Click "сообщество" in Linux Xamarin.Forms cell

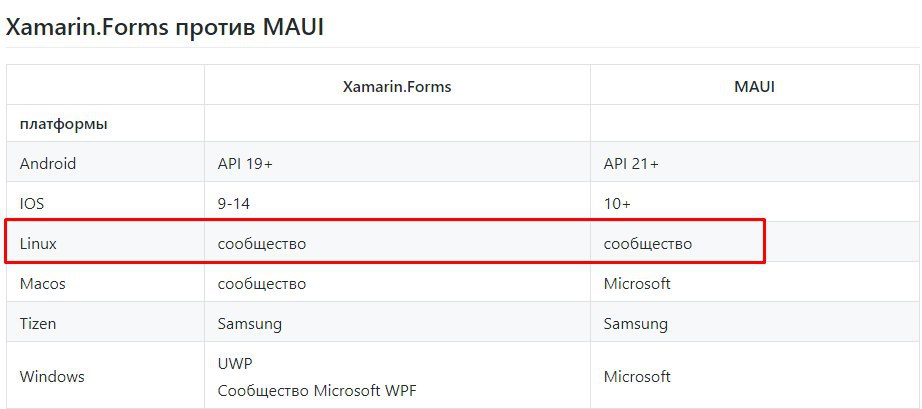[x=262, y=244]
